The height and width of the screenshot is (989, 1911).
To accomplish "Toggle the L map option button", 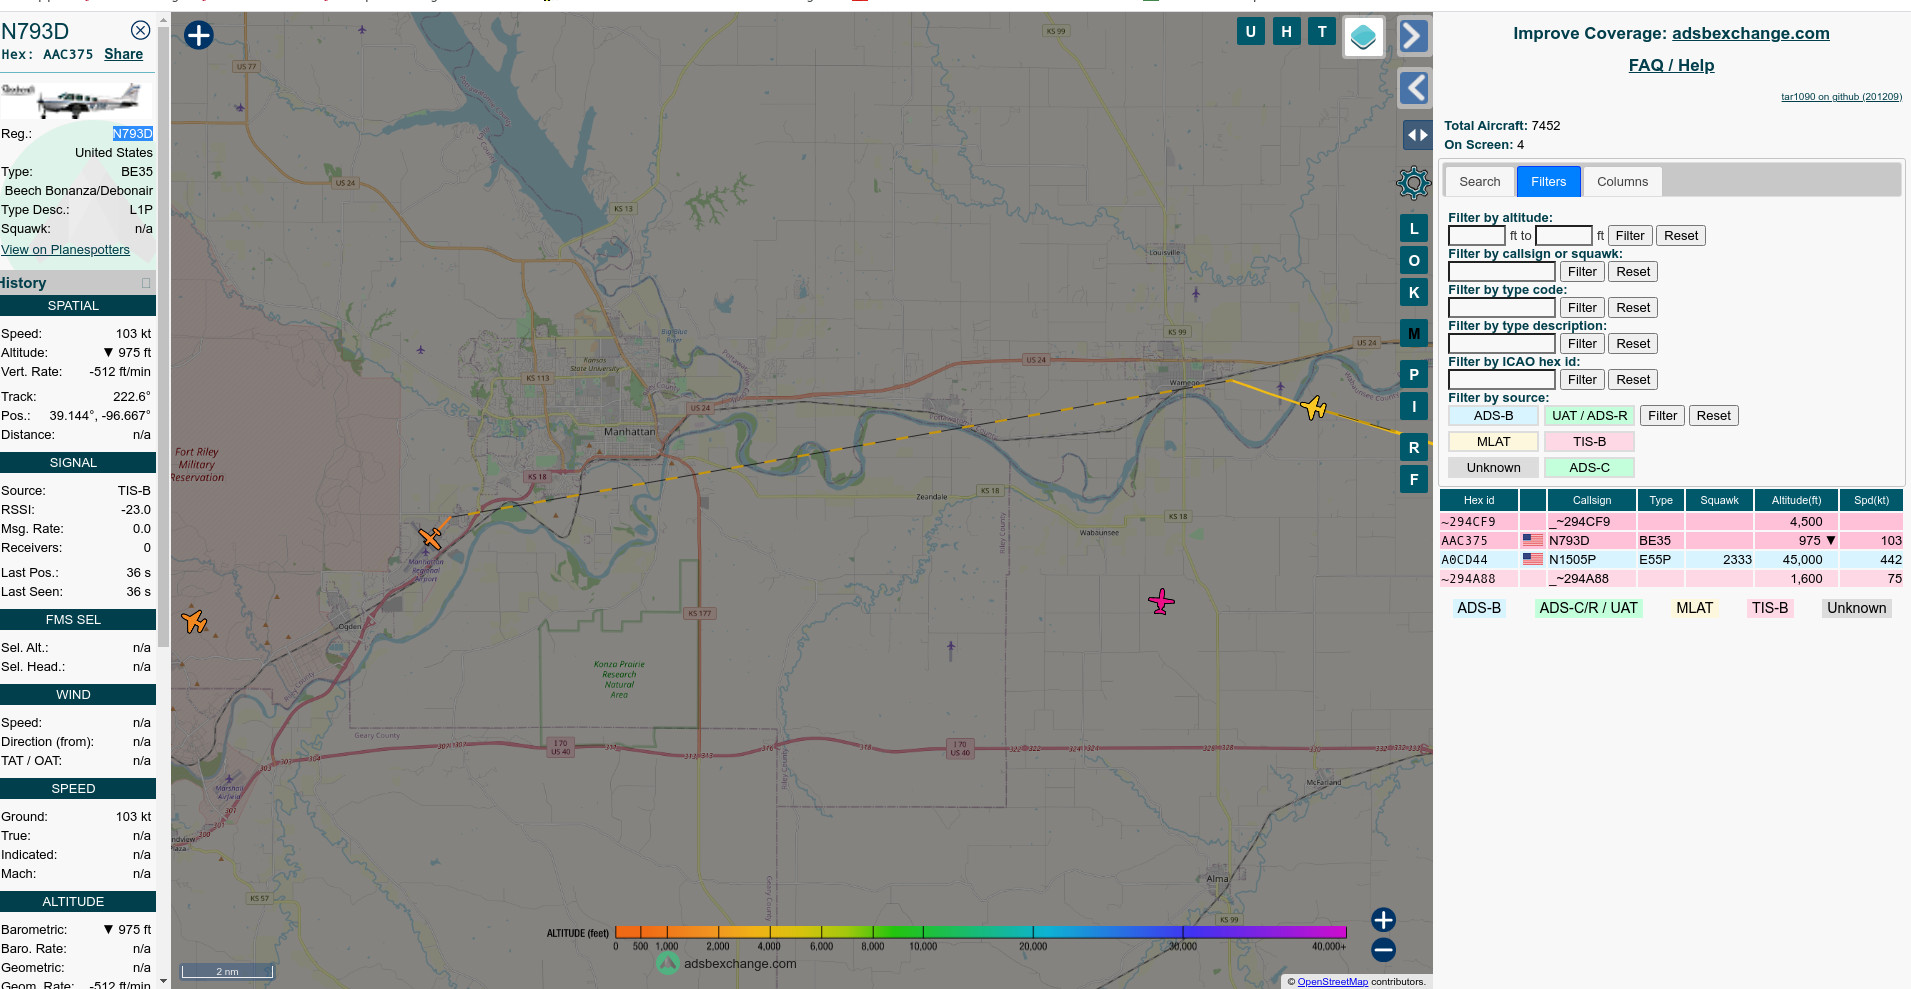I will click(x=1413, y=229).
